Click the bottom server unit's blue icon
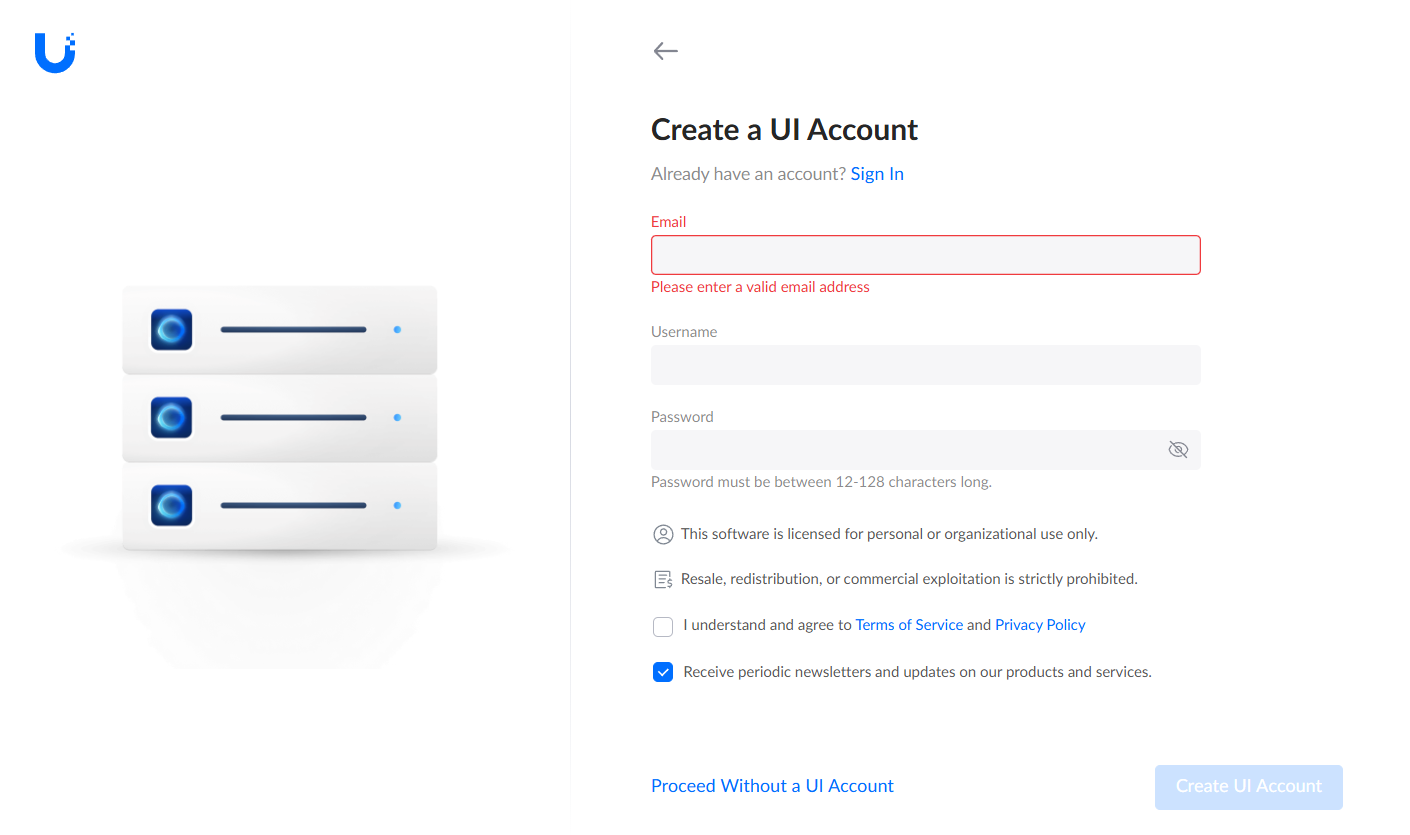 (171, 505)
